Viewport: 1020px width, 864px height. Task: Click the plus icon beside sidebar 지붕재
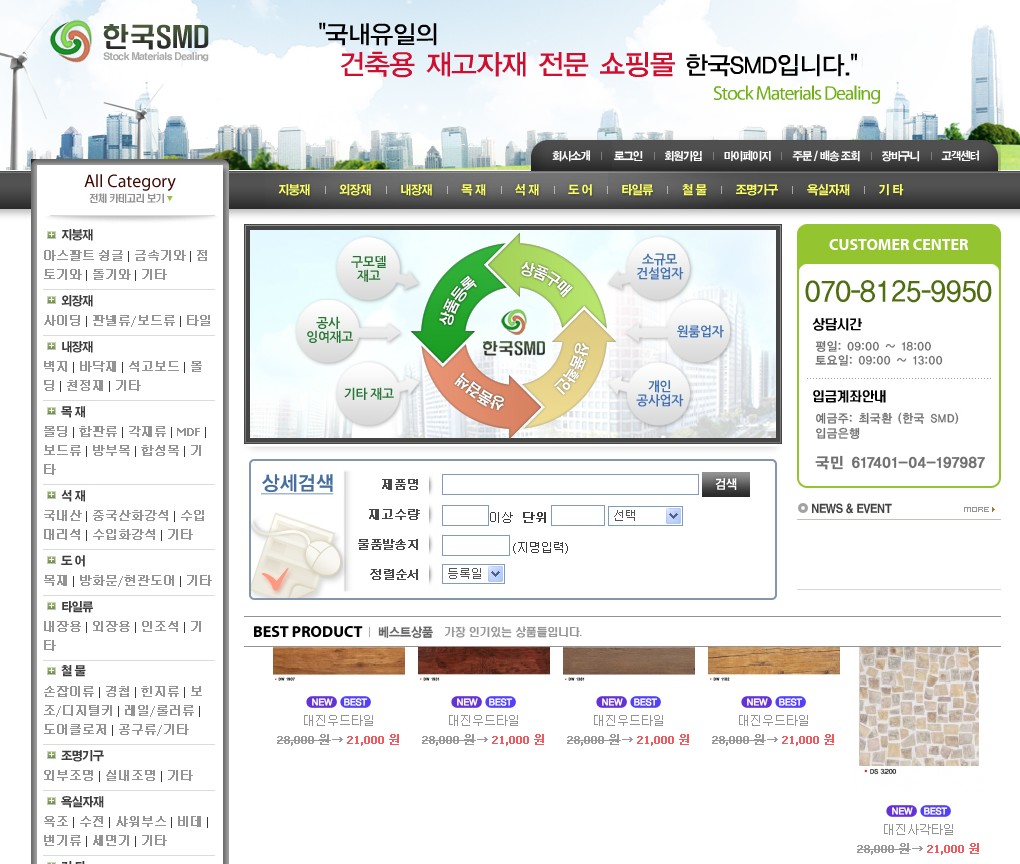tap(51, 235)
